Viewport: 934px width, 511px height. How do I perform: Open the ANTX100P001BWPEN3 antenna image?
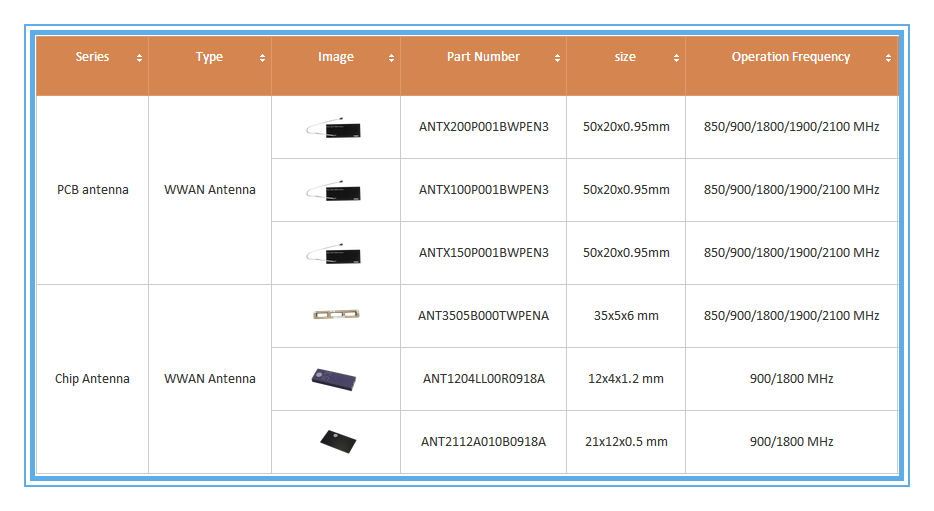[335, 190]
